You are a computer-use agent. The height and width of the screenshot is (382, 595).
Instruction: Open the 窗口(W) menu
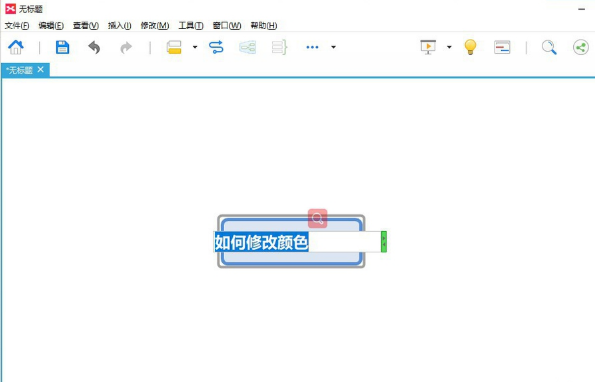click(x=227, y=25)
